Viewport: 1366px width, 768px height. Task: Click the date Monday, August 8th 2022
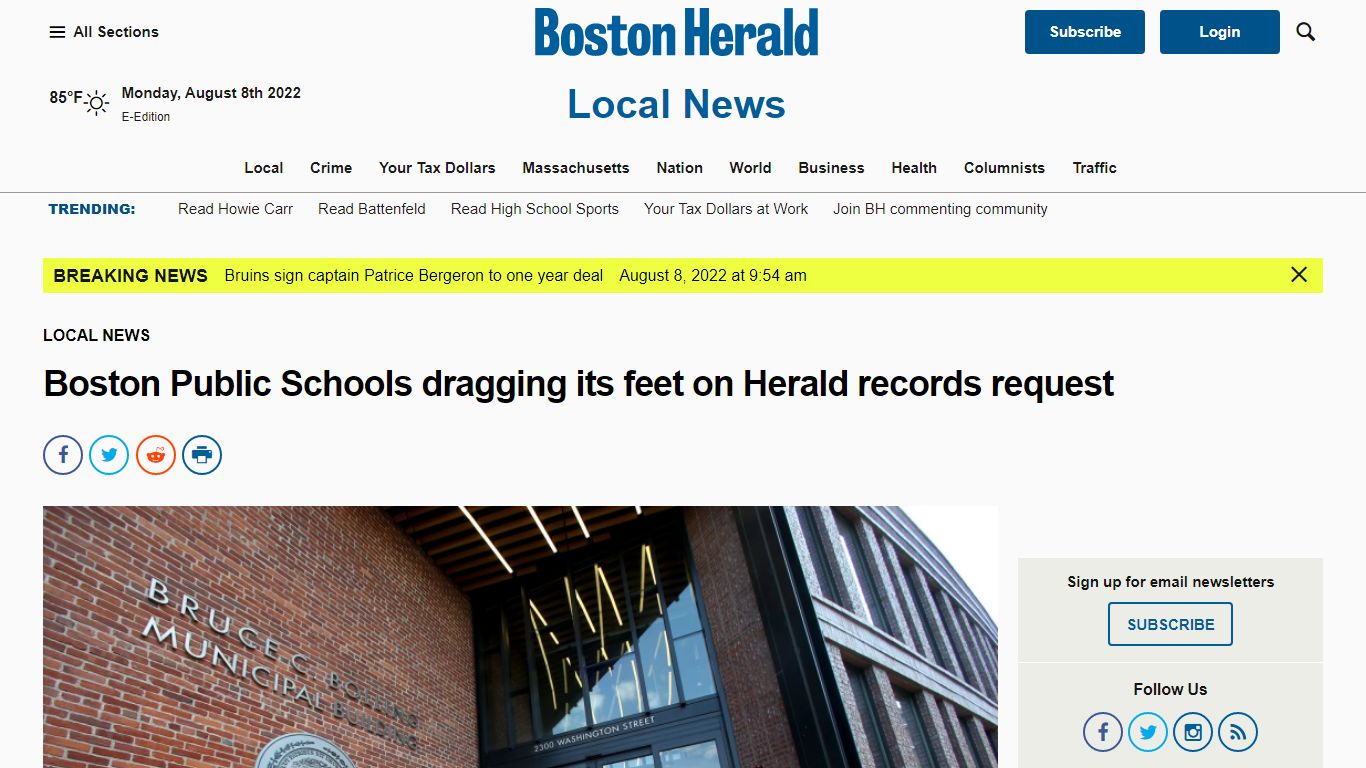(x=211, y=92)
